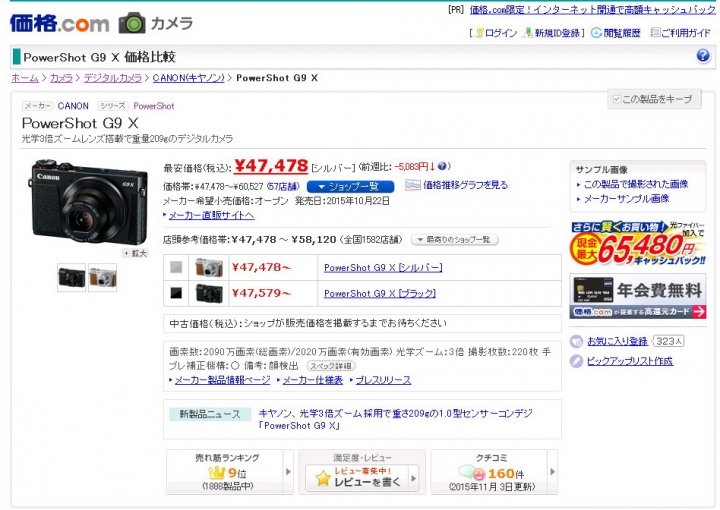Click the clock icon beside 閲覧履歴
This screenshot has height=510, width=720.
coord(596,33)
